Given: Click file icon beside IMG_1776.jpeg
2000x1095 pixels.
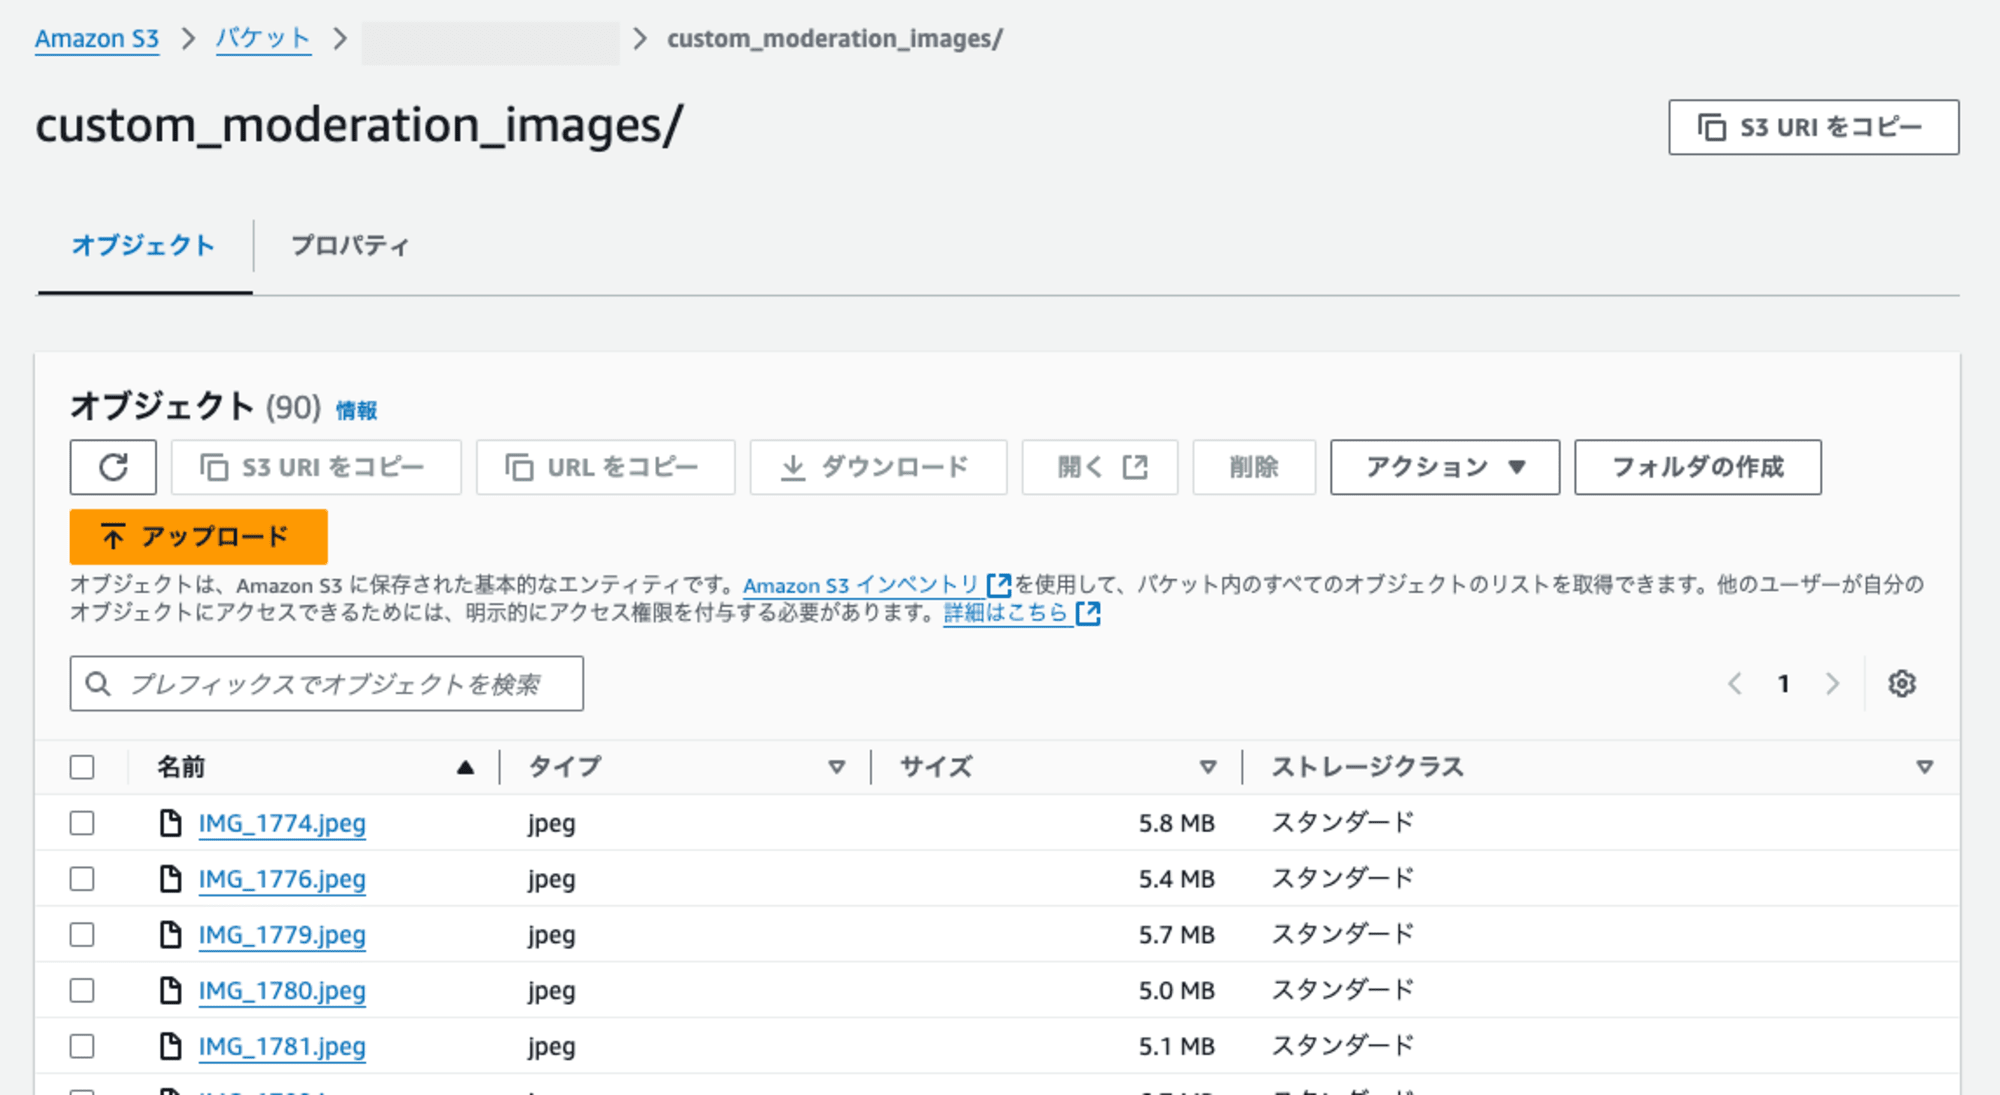Looking at the screenshot, I should tap(171, 879).
